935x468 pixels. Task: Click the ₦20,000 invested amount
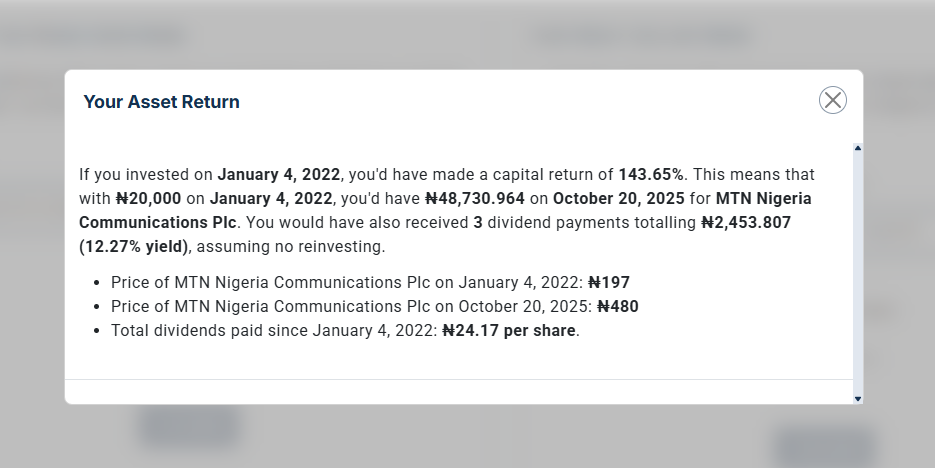[x=148, y=198]
